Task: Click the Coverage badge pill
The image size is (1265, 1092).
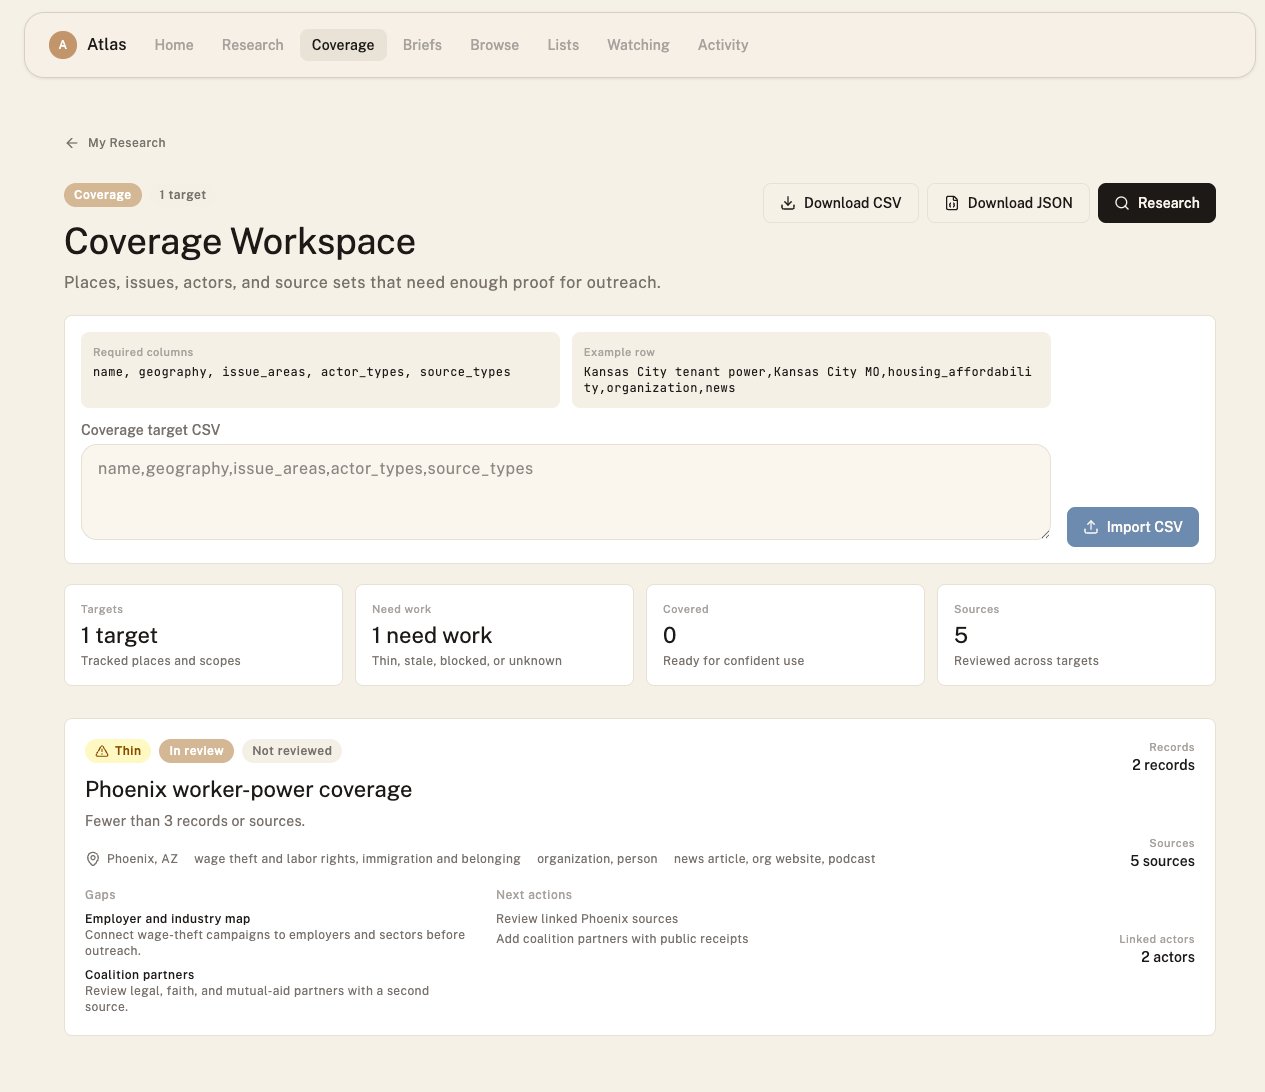Action: [103, 195]
